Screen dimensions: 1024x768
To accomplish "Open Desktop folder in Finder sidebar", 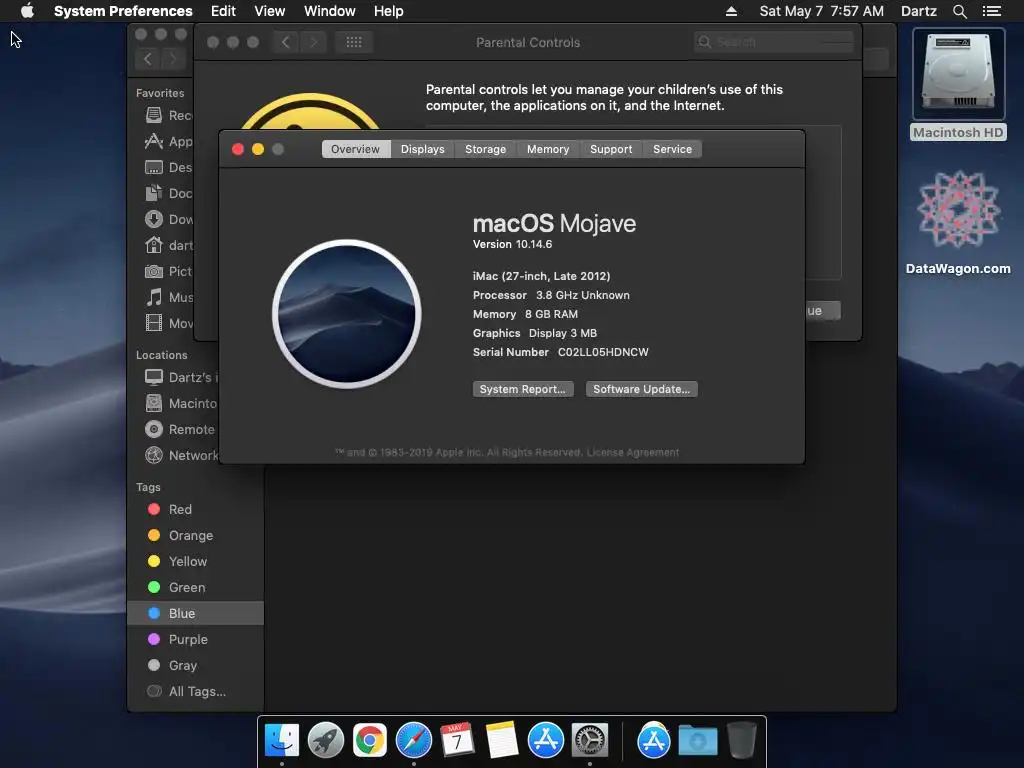I will pyautogui.click(x=169, y=167).
